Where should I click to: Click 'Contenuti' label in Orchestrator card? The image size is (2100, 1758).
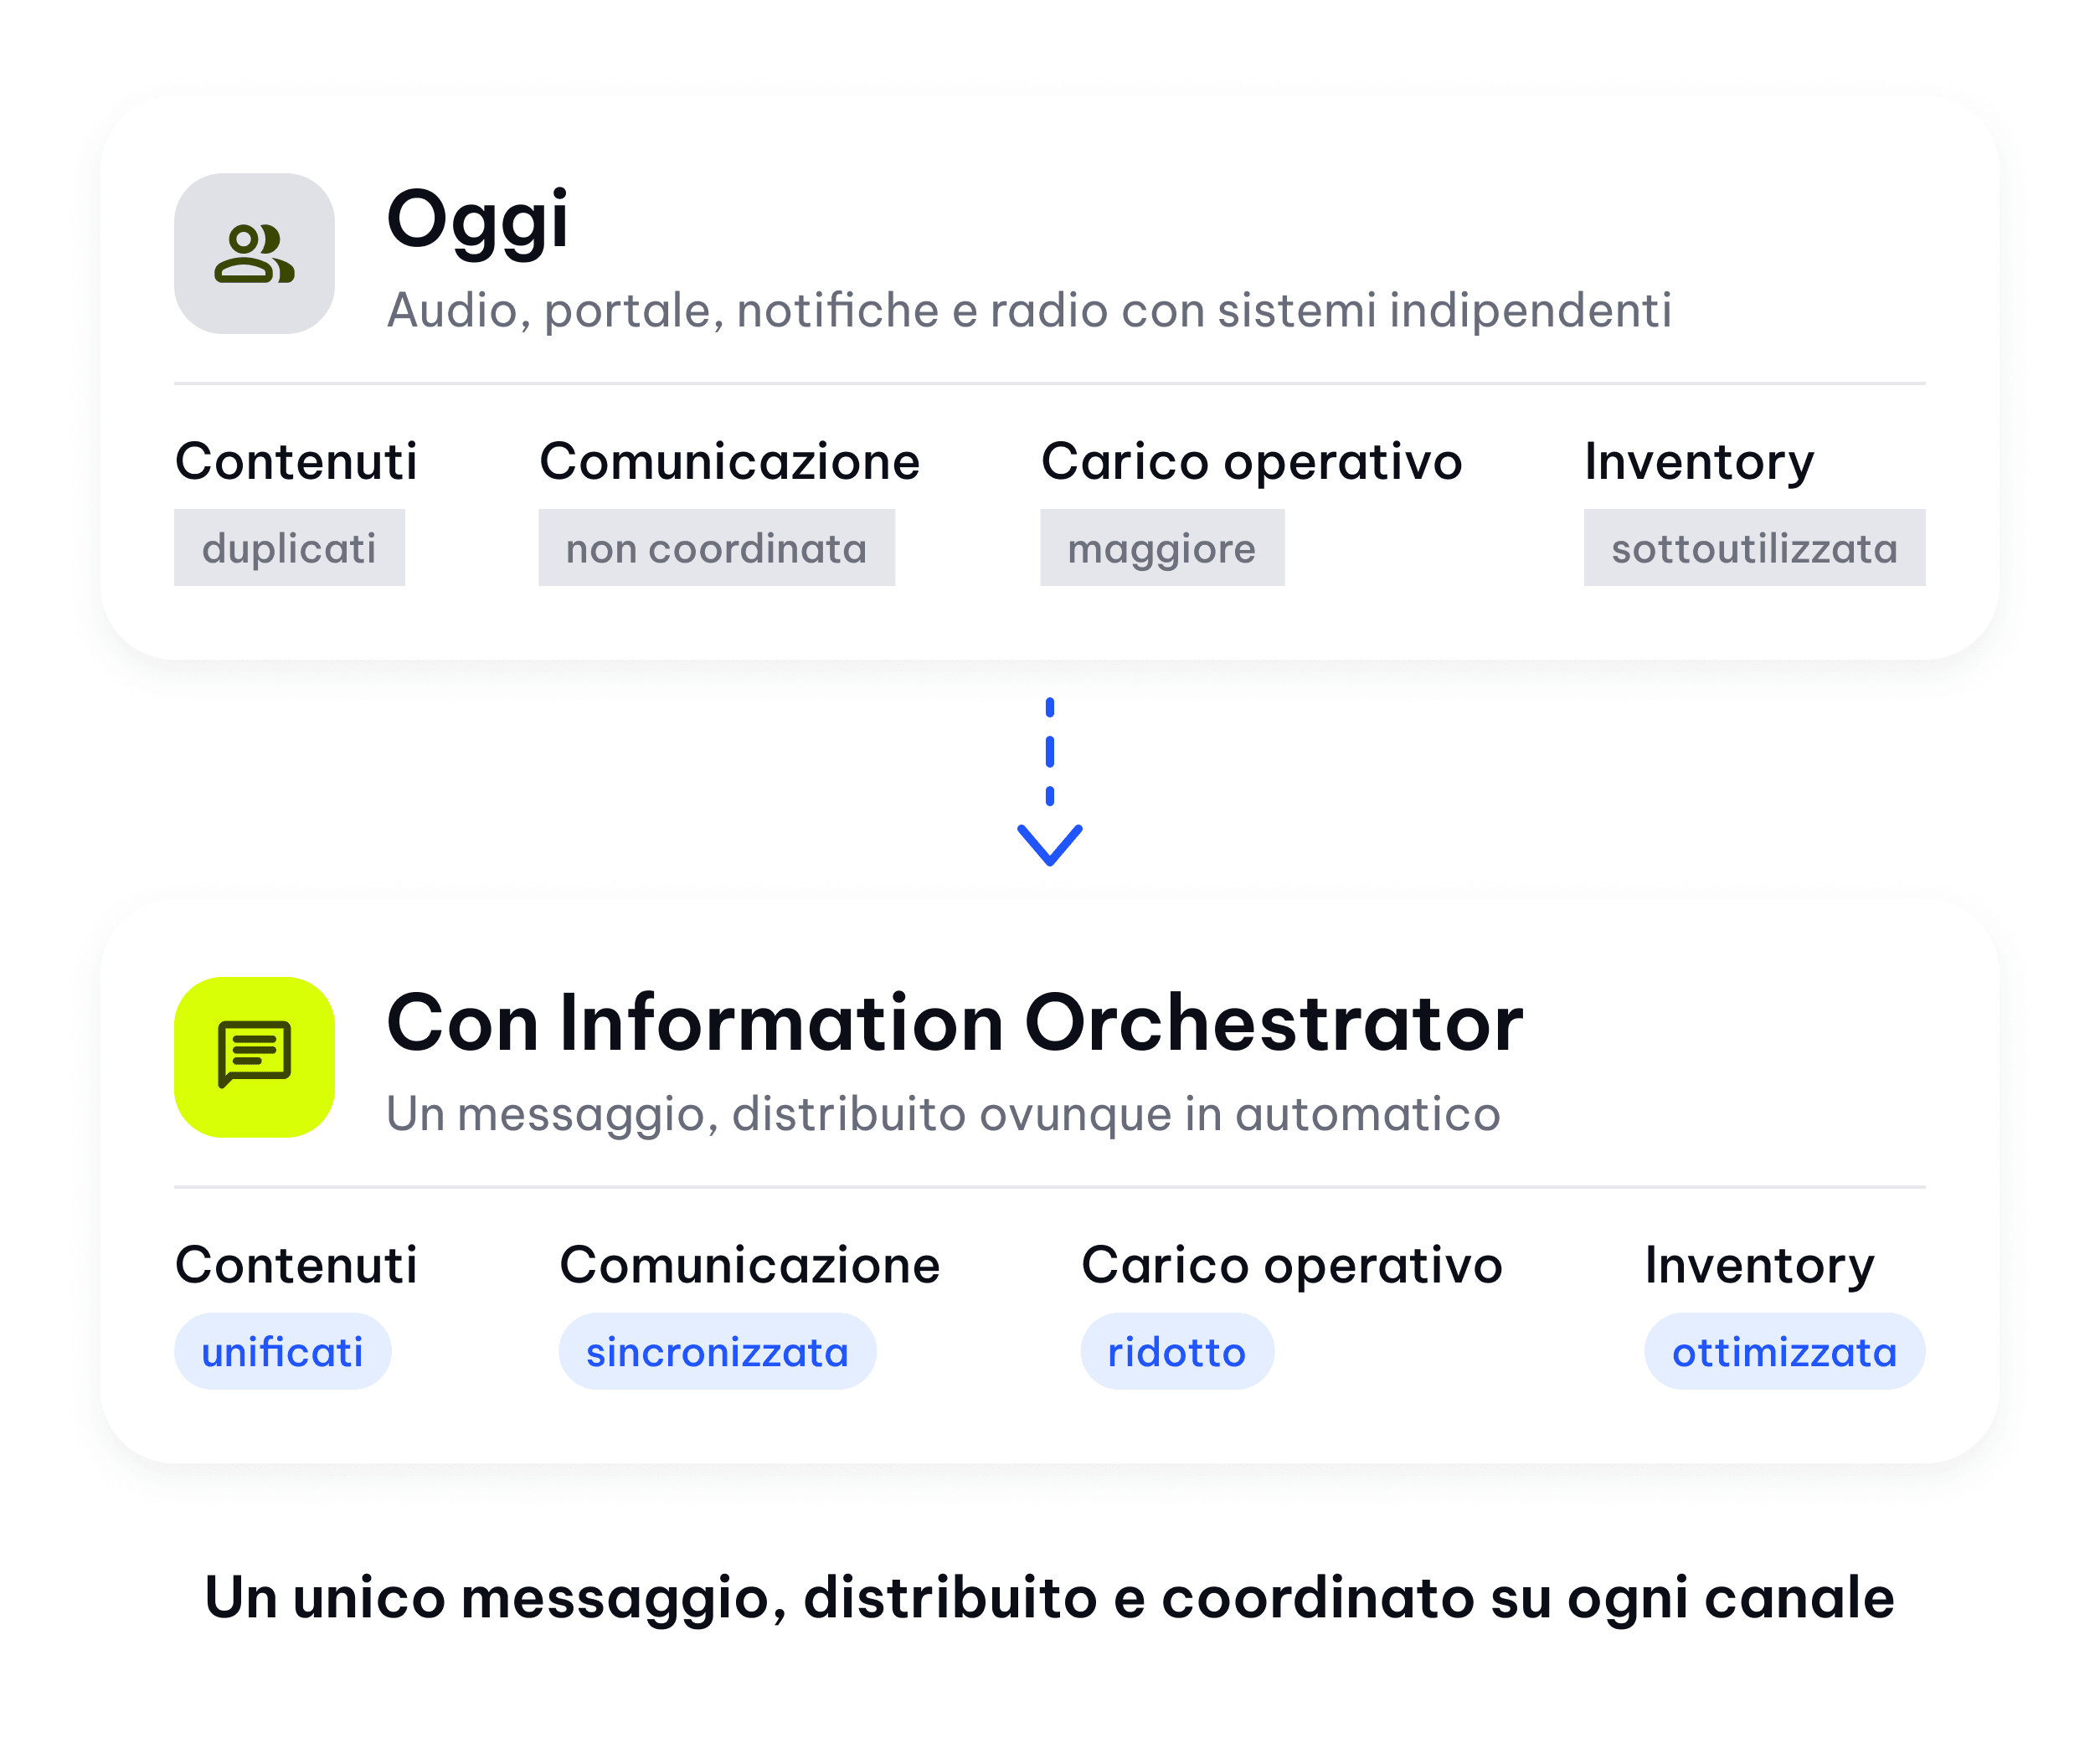tap(296, 1265)
